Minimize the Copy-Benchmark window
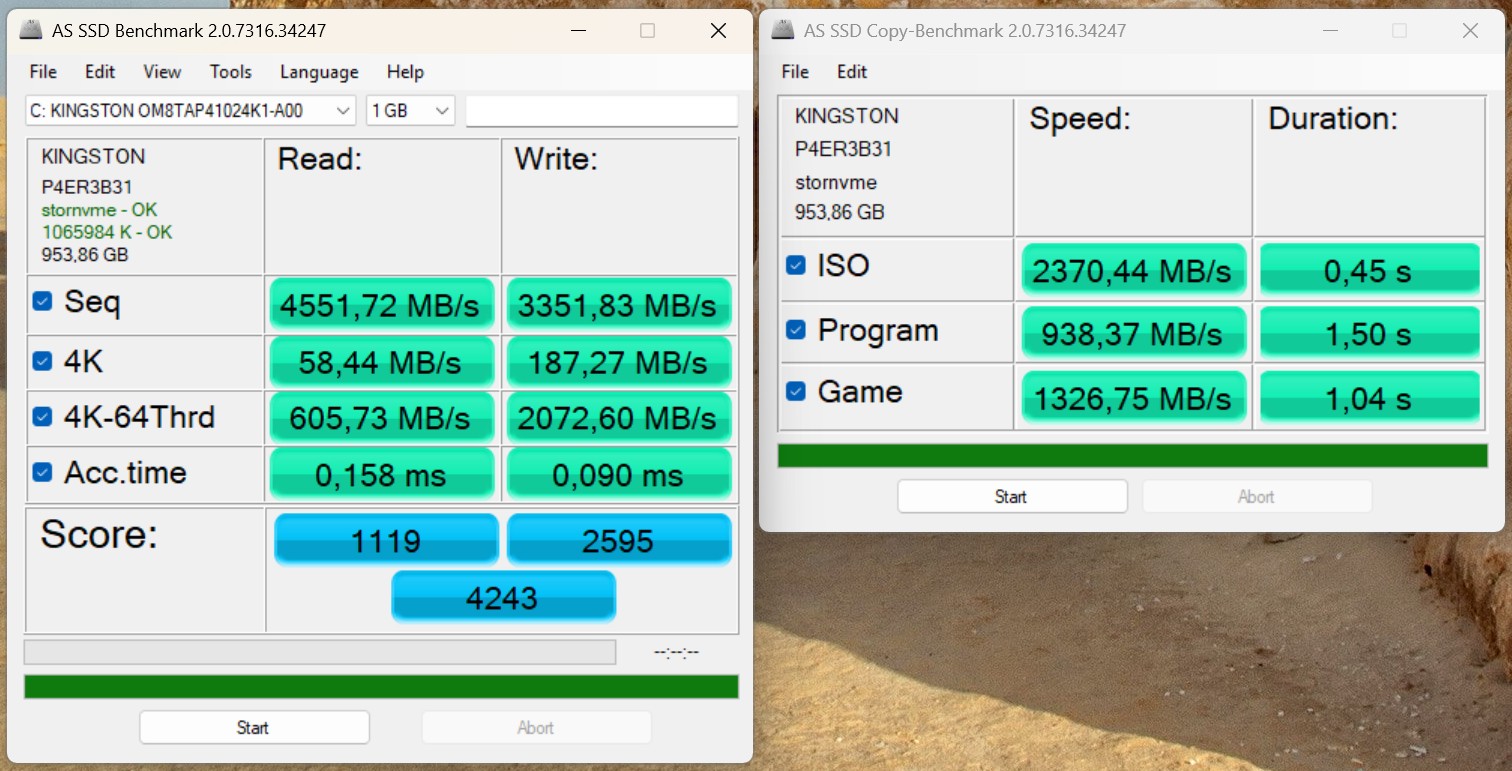 [x=1330, y=31]
